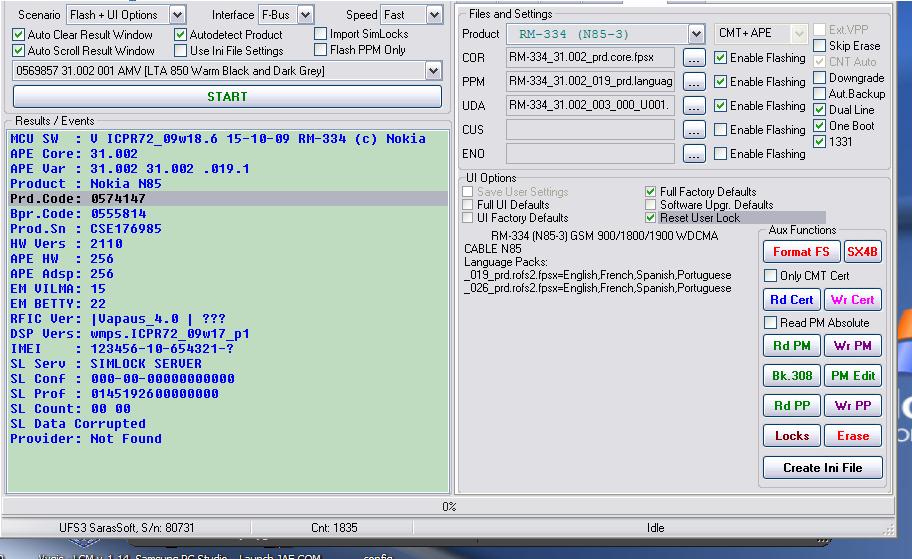Click the Format FS button
912x559 pixels.
pyautogui.click(x=801, y=252)
